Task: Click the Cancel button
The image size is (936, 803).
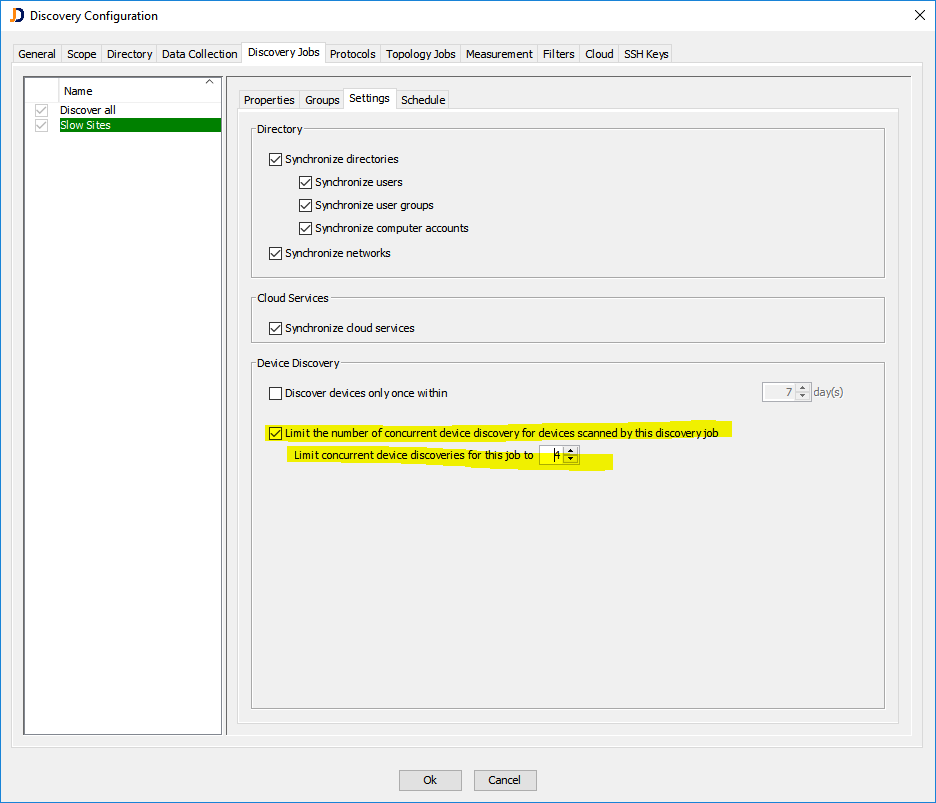Action: [504, 780]
